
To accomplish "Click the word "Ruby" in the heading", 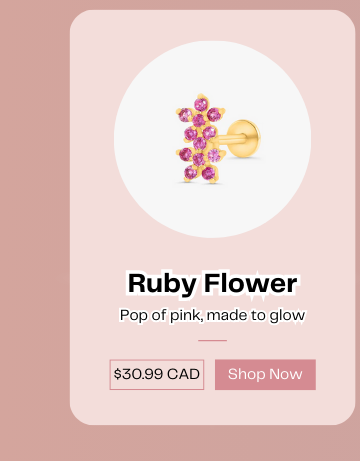I will pos(162,283).
